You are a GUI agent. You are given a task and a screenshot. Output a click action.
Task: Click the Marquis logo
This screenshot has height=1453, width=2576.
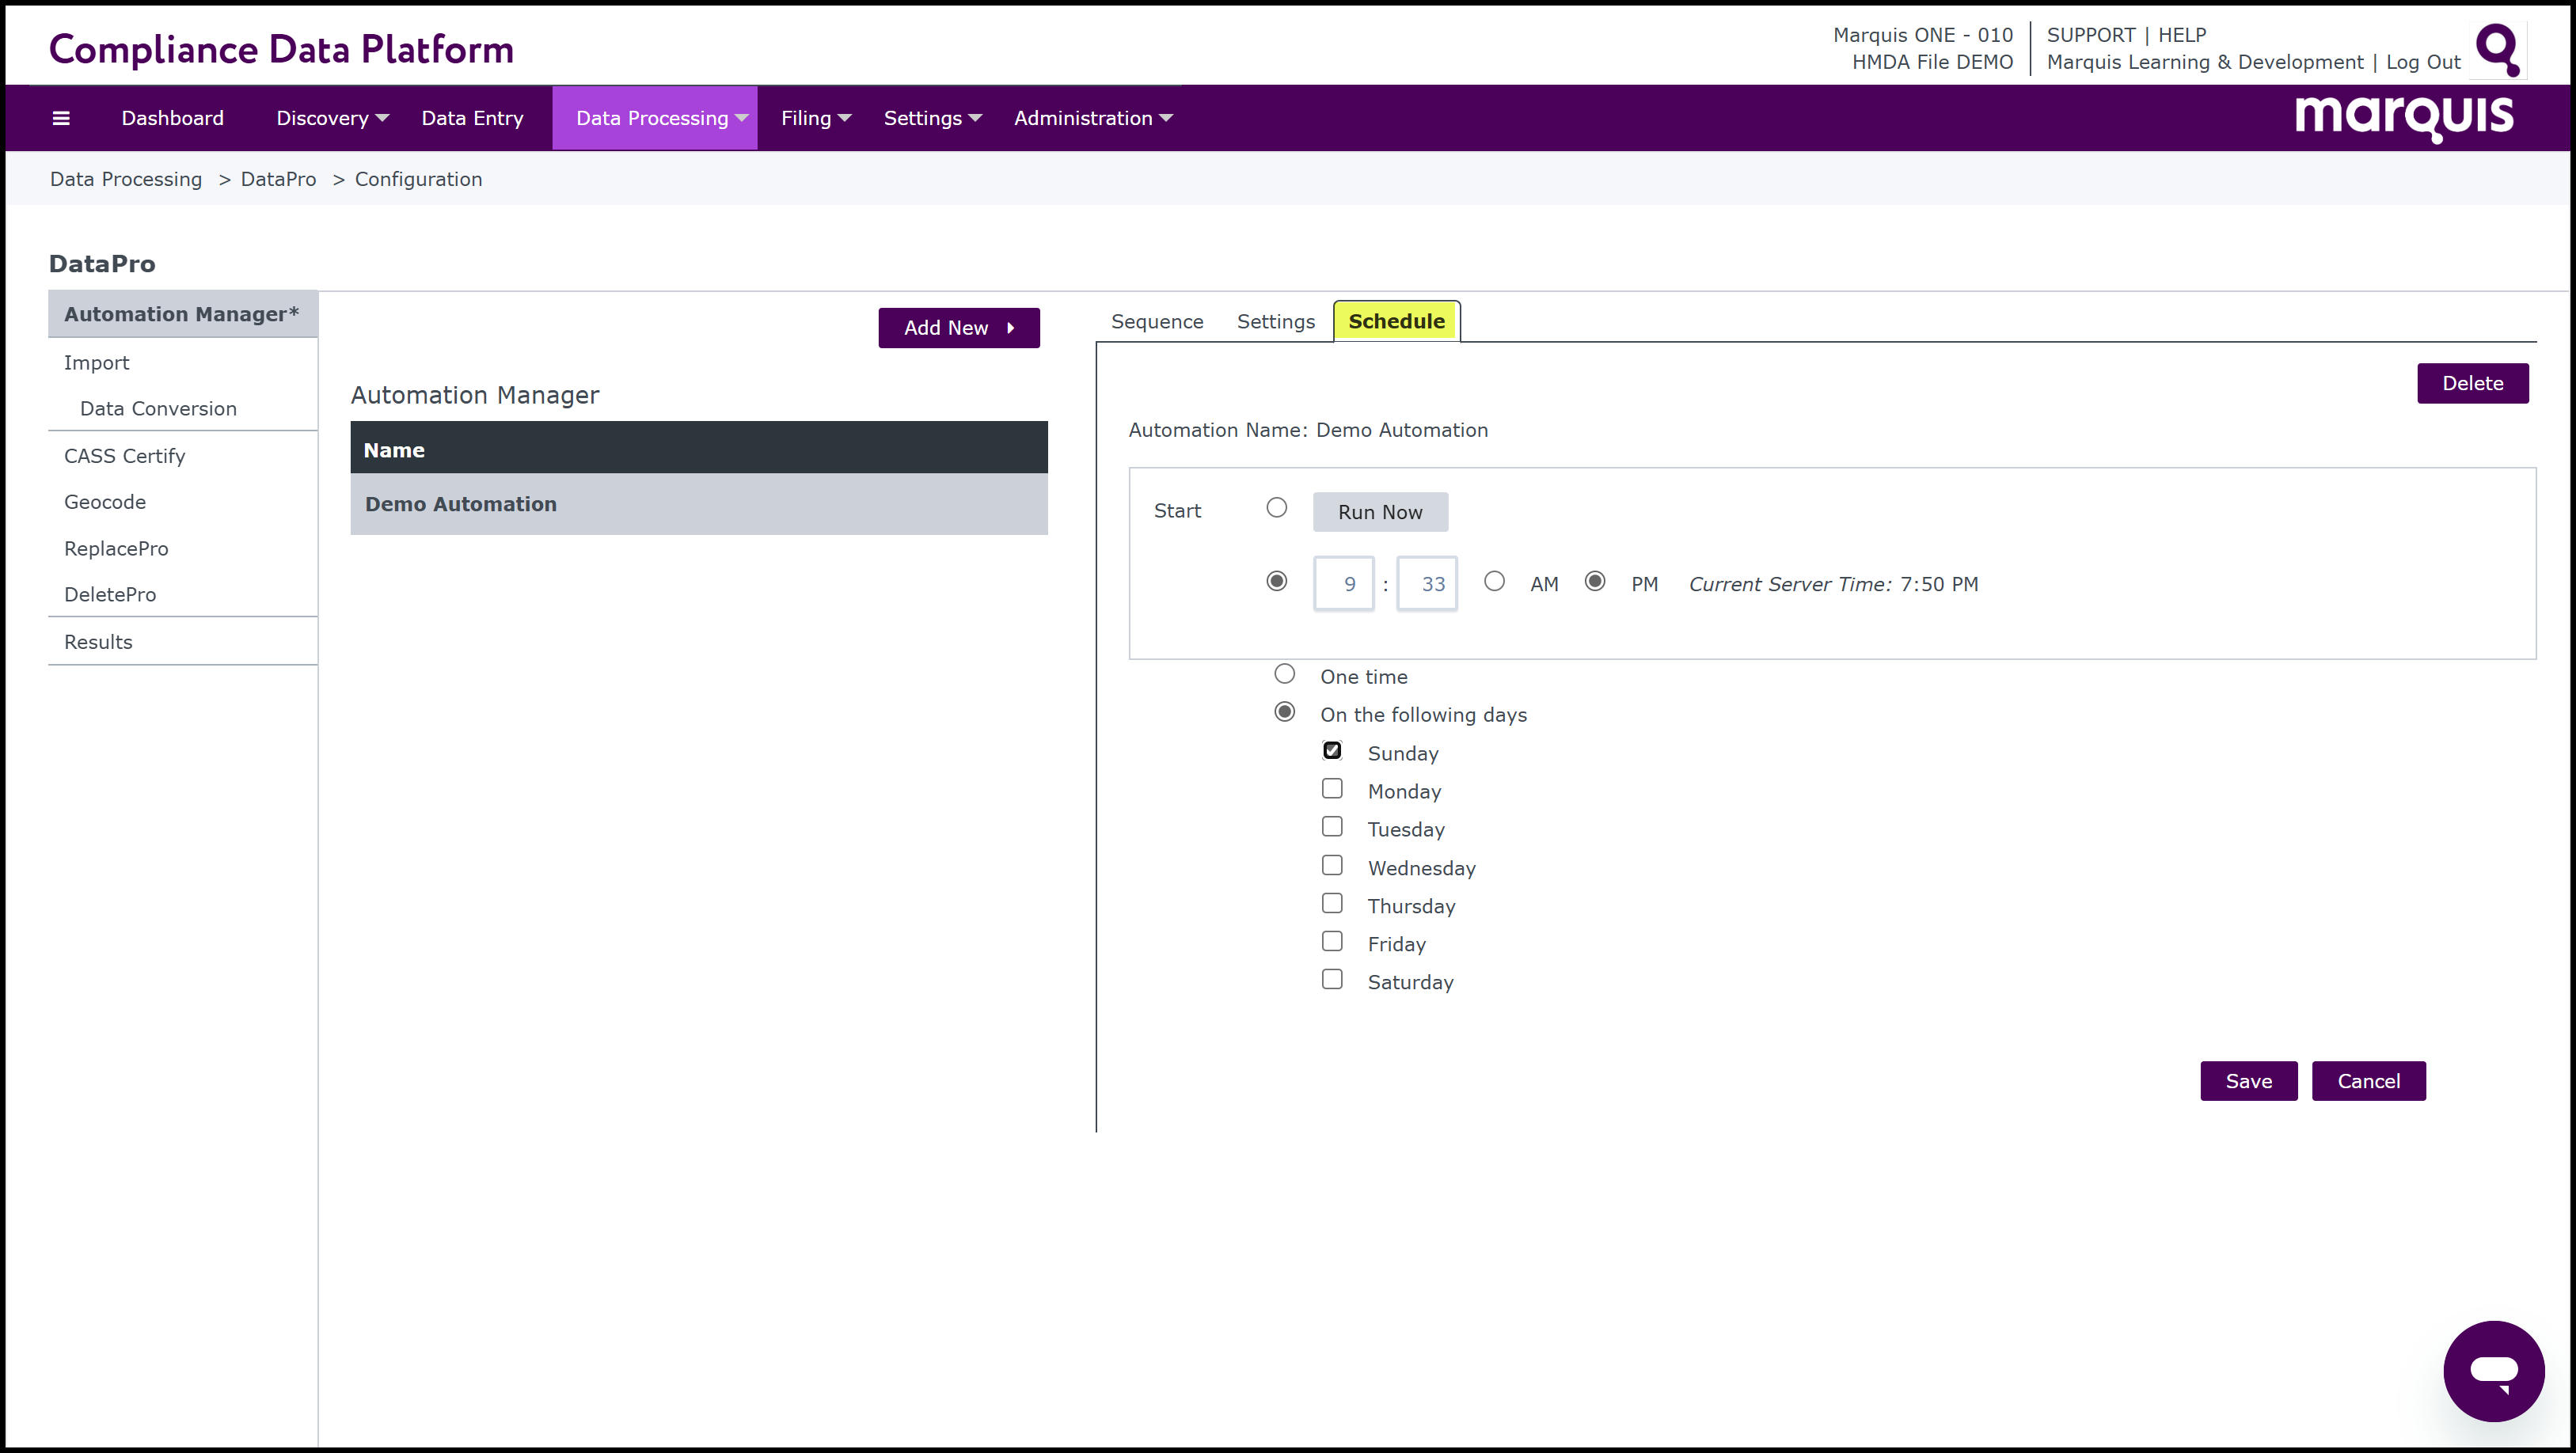coord(2403,118)
